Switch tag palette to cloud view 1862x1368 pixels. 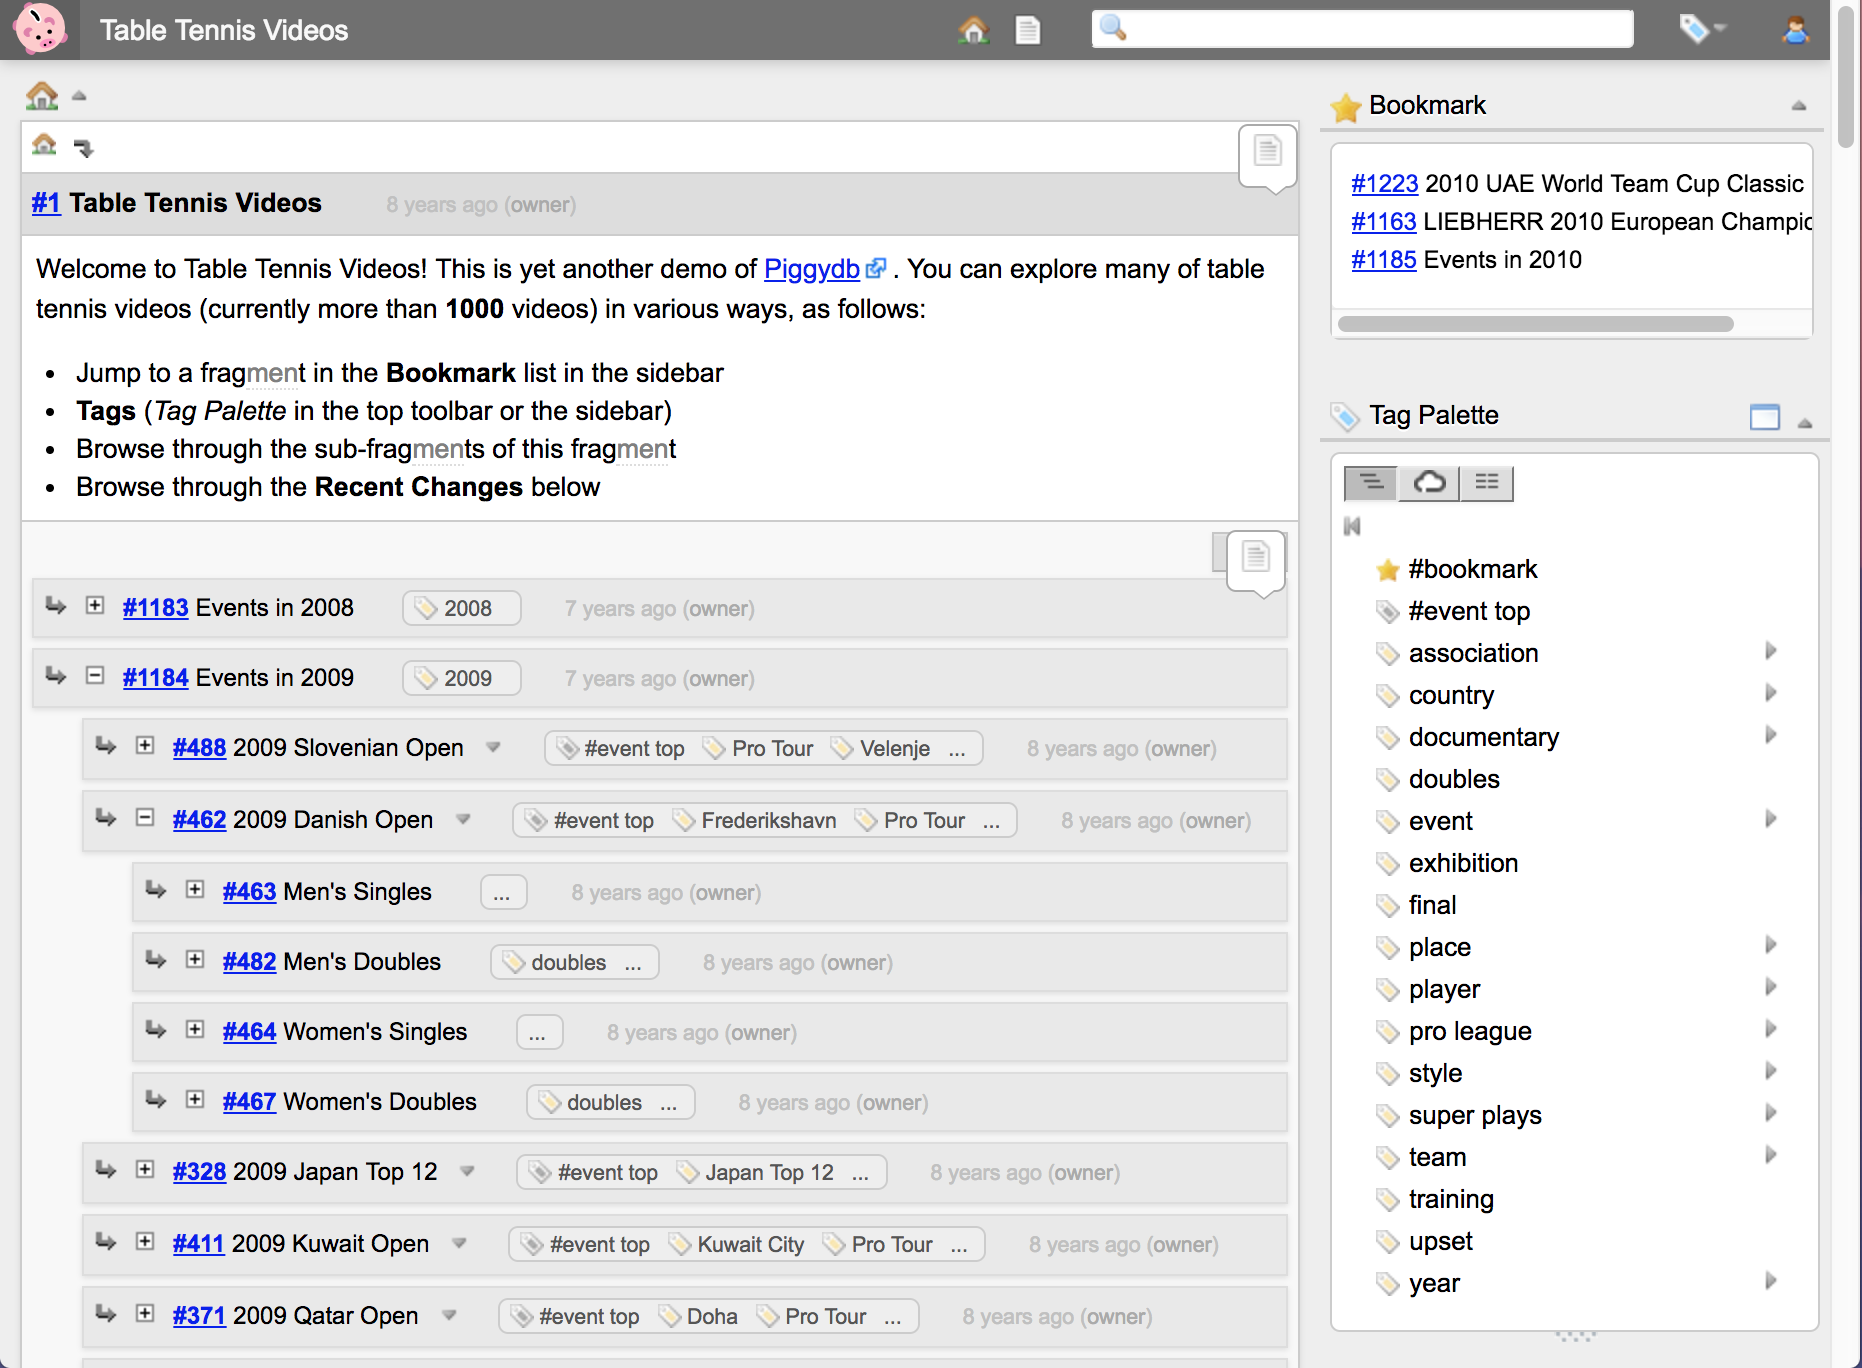1429,483
